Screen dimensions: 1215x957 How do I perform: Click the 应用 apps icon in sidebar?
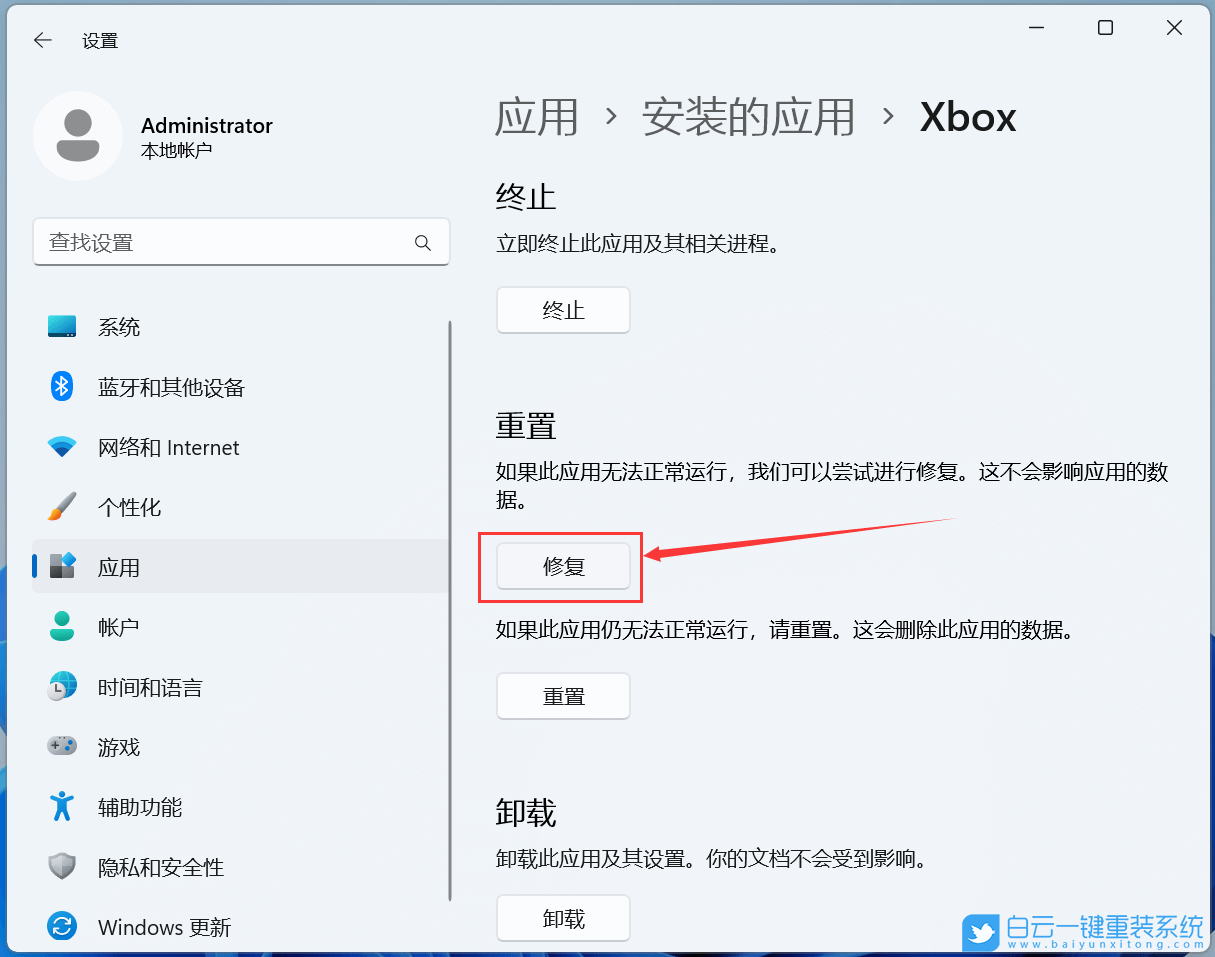pyautogui.click(x=61, y=567)
